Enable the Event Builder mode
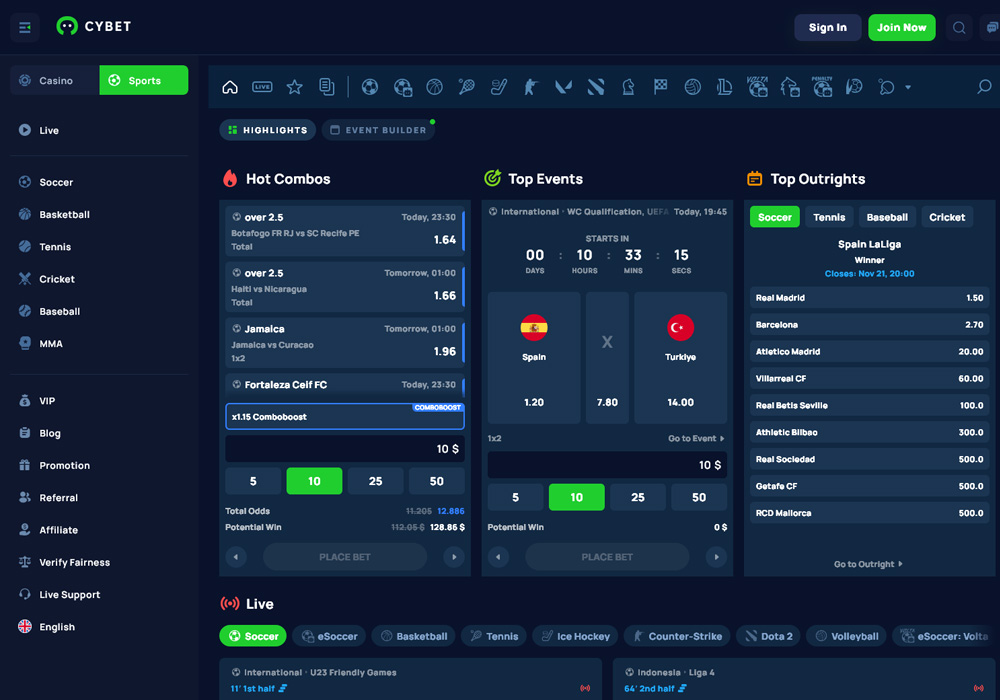The image size is (1000, 700). [x=378, y=129]
